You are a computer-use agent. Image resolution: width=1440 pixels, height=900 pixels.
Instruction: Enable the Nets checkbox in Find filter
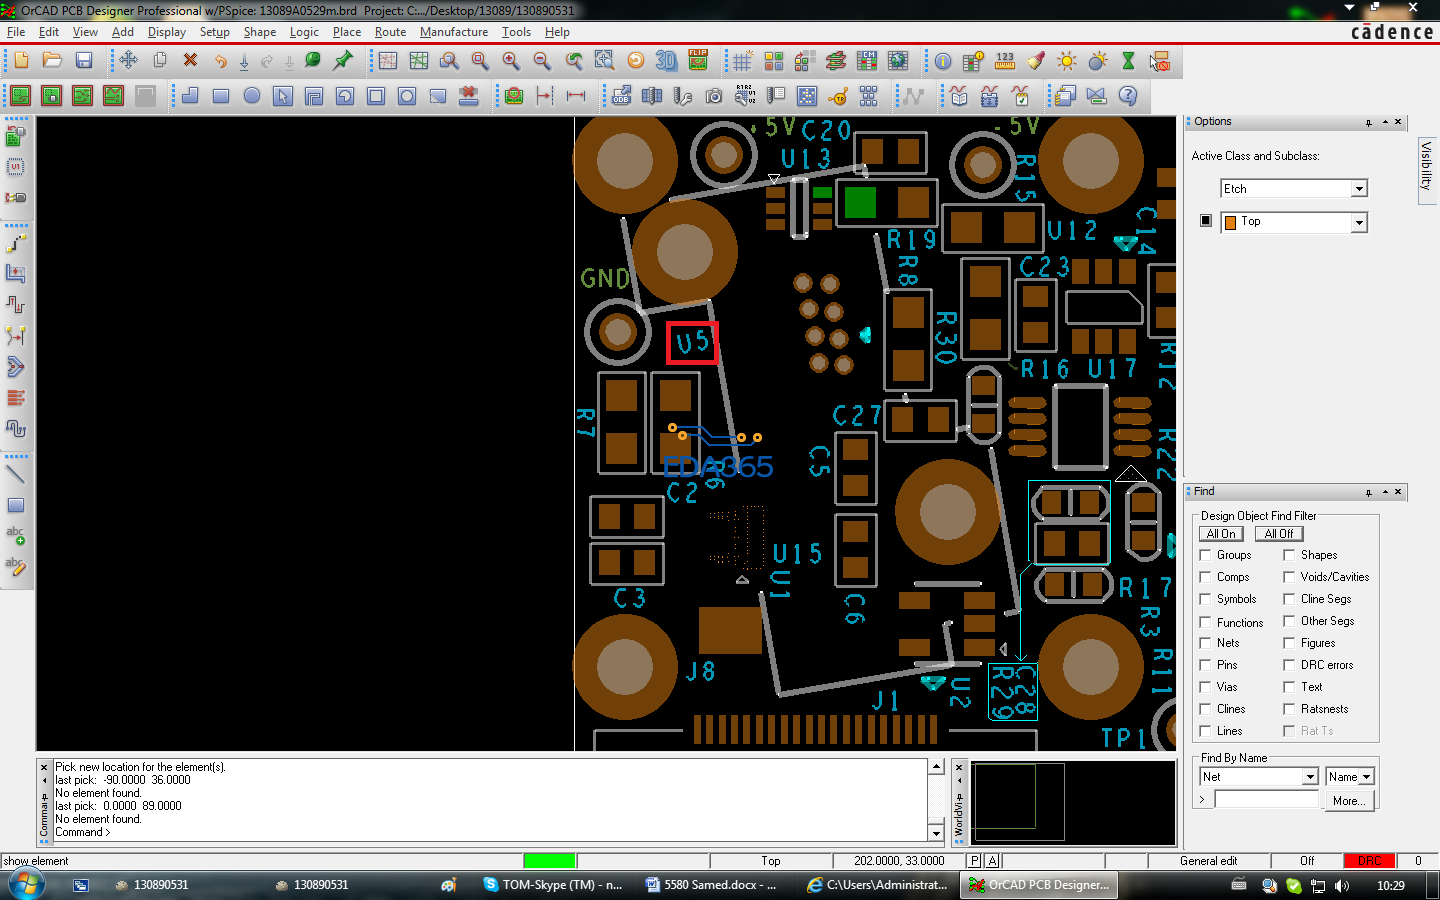click(1205, 643)
